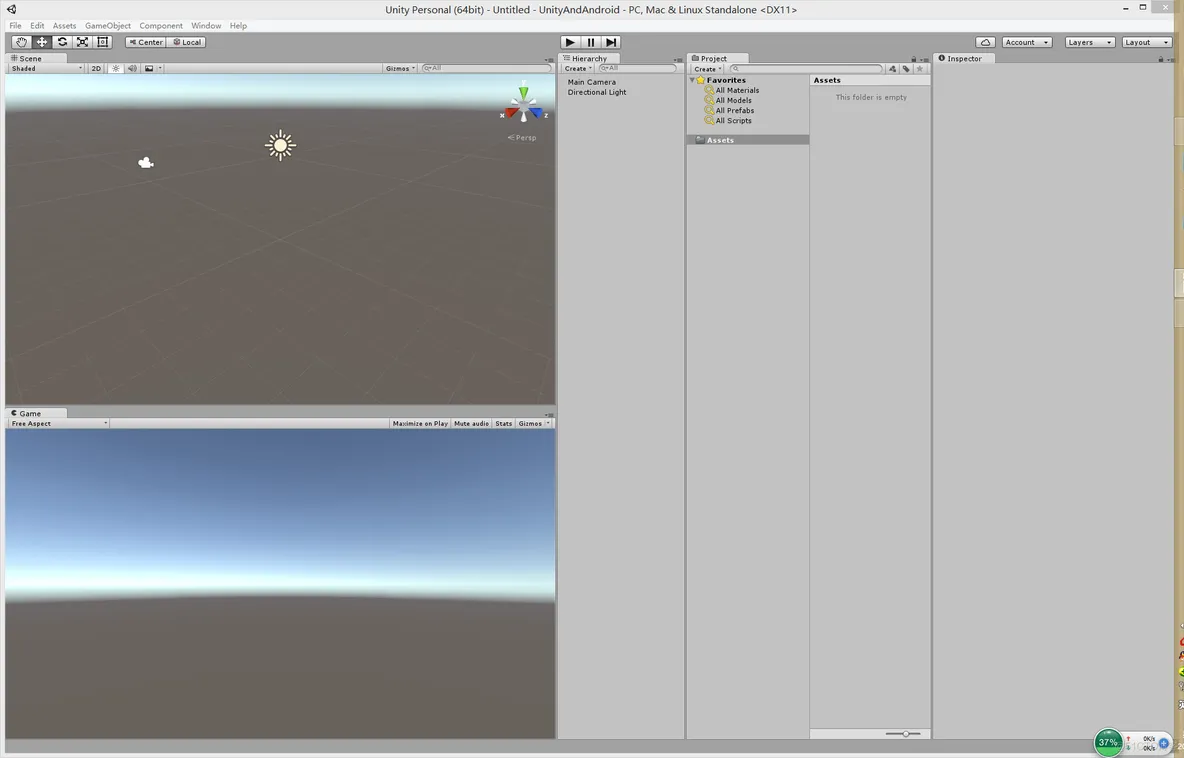Select the Hand (pan) tool
Screen dimensions: 1184x758
coord(21,42)
